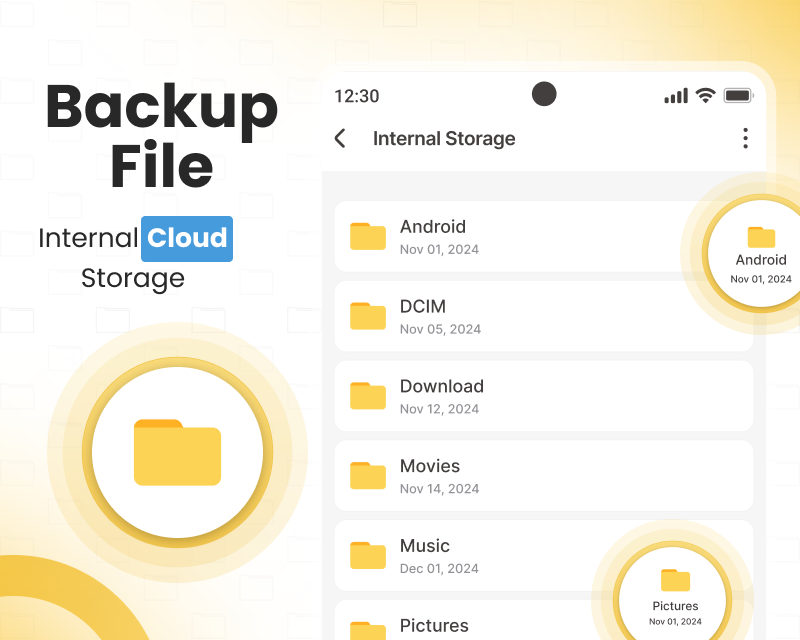800x640 pixels.
Task: Tap the Pictures circular bubble thumbnail
Action: coord(675,597)
